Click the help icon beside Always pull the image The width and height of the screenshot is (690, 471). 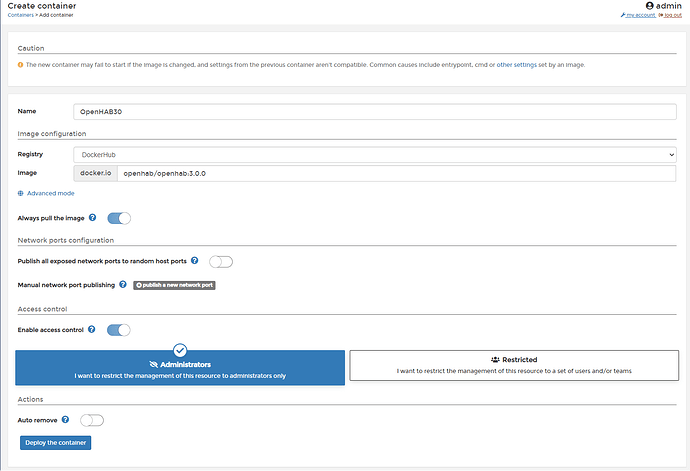pos(92,217)
